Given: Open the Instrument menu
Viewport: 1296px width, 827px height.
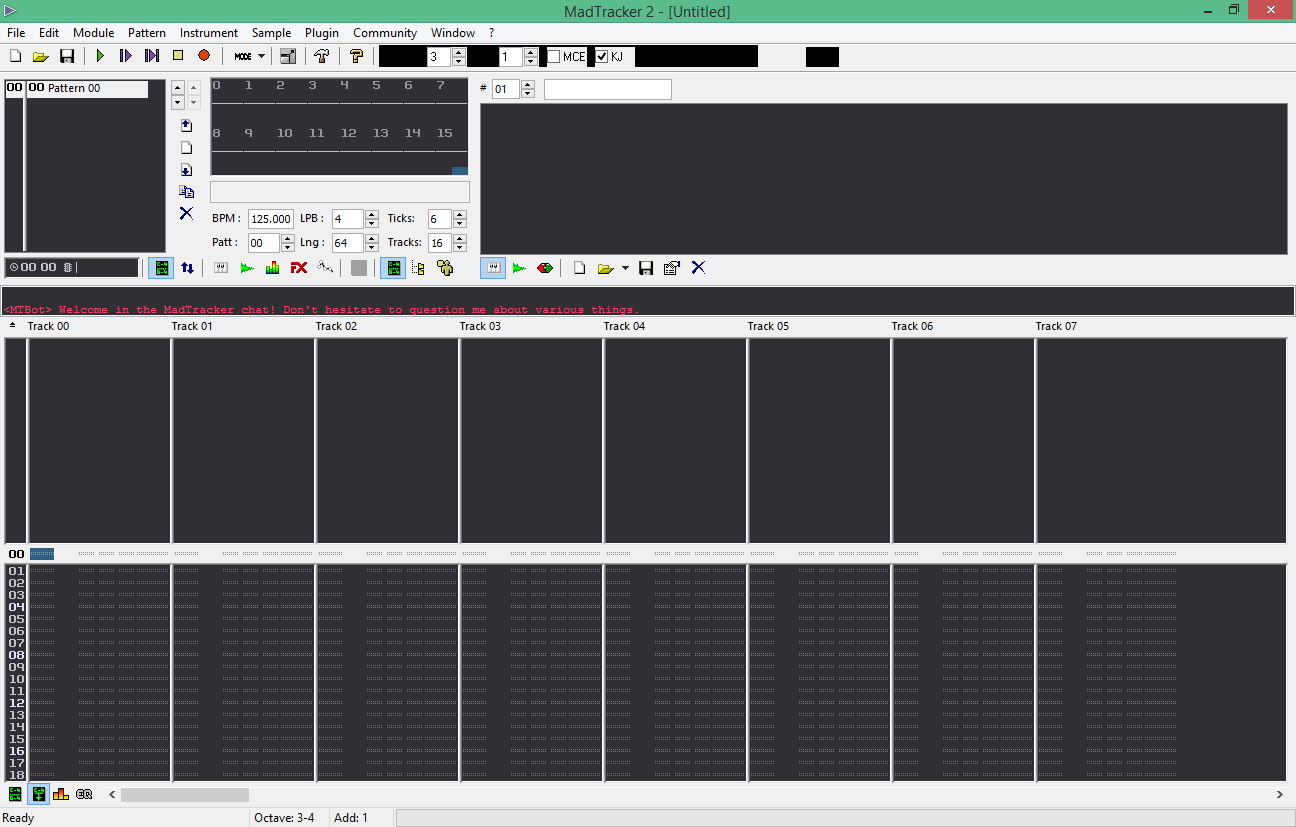Looking at the screenshot, I should pos(209,33).
